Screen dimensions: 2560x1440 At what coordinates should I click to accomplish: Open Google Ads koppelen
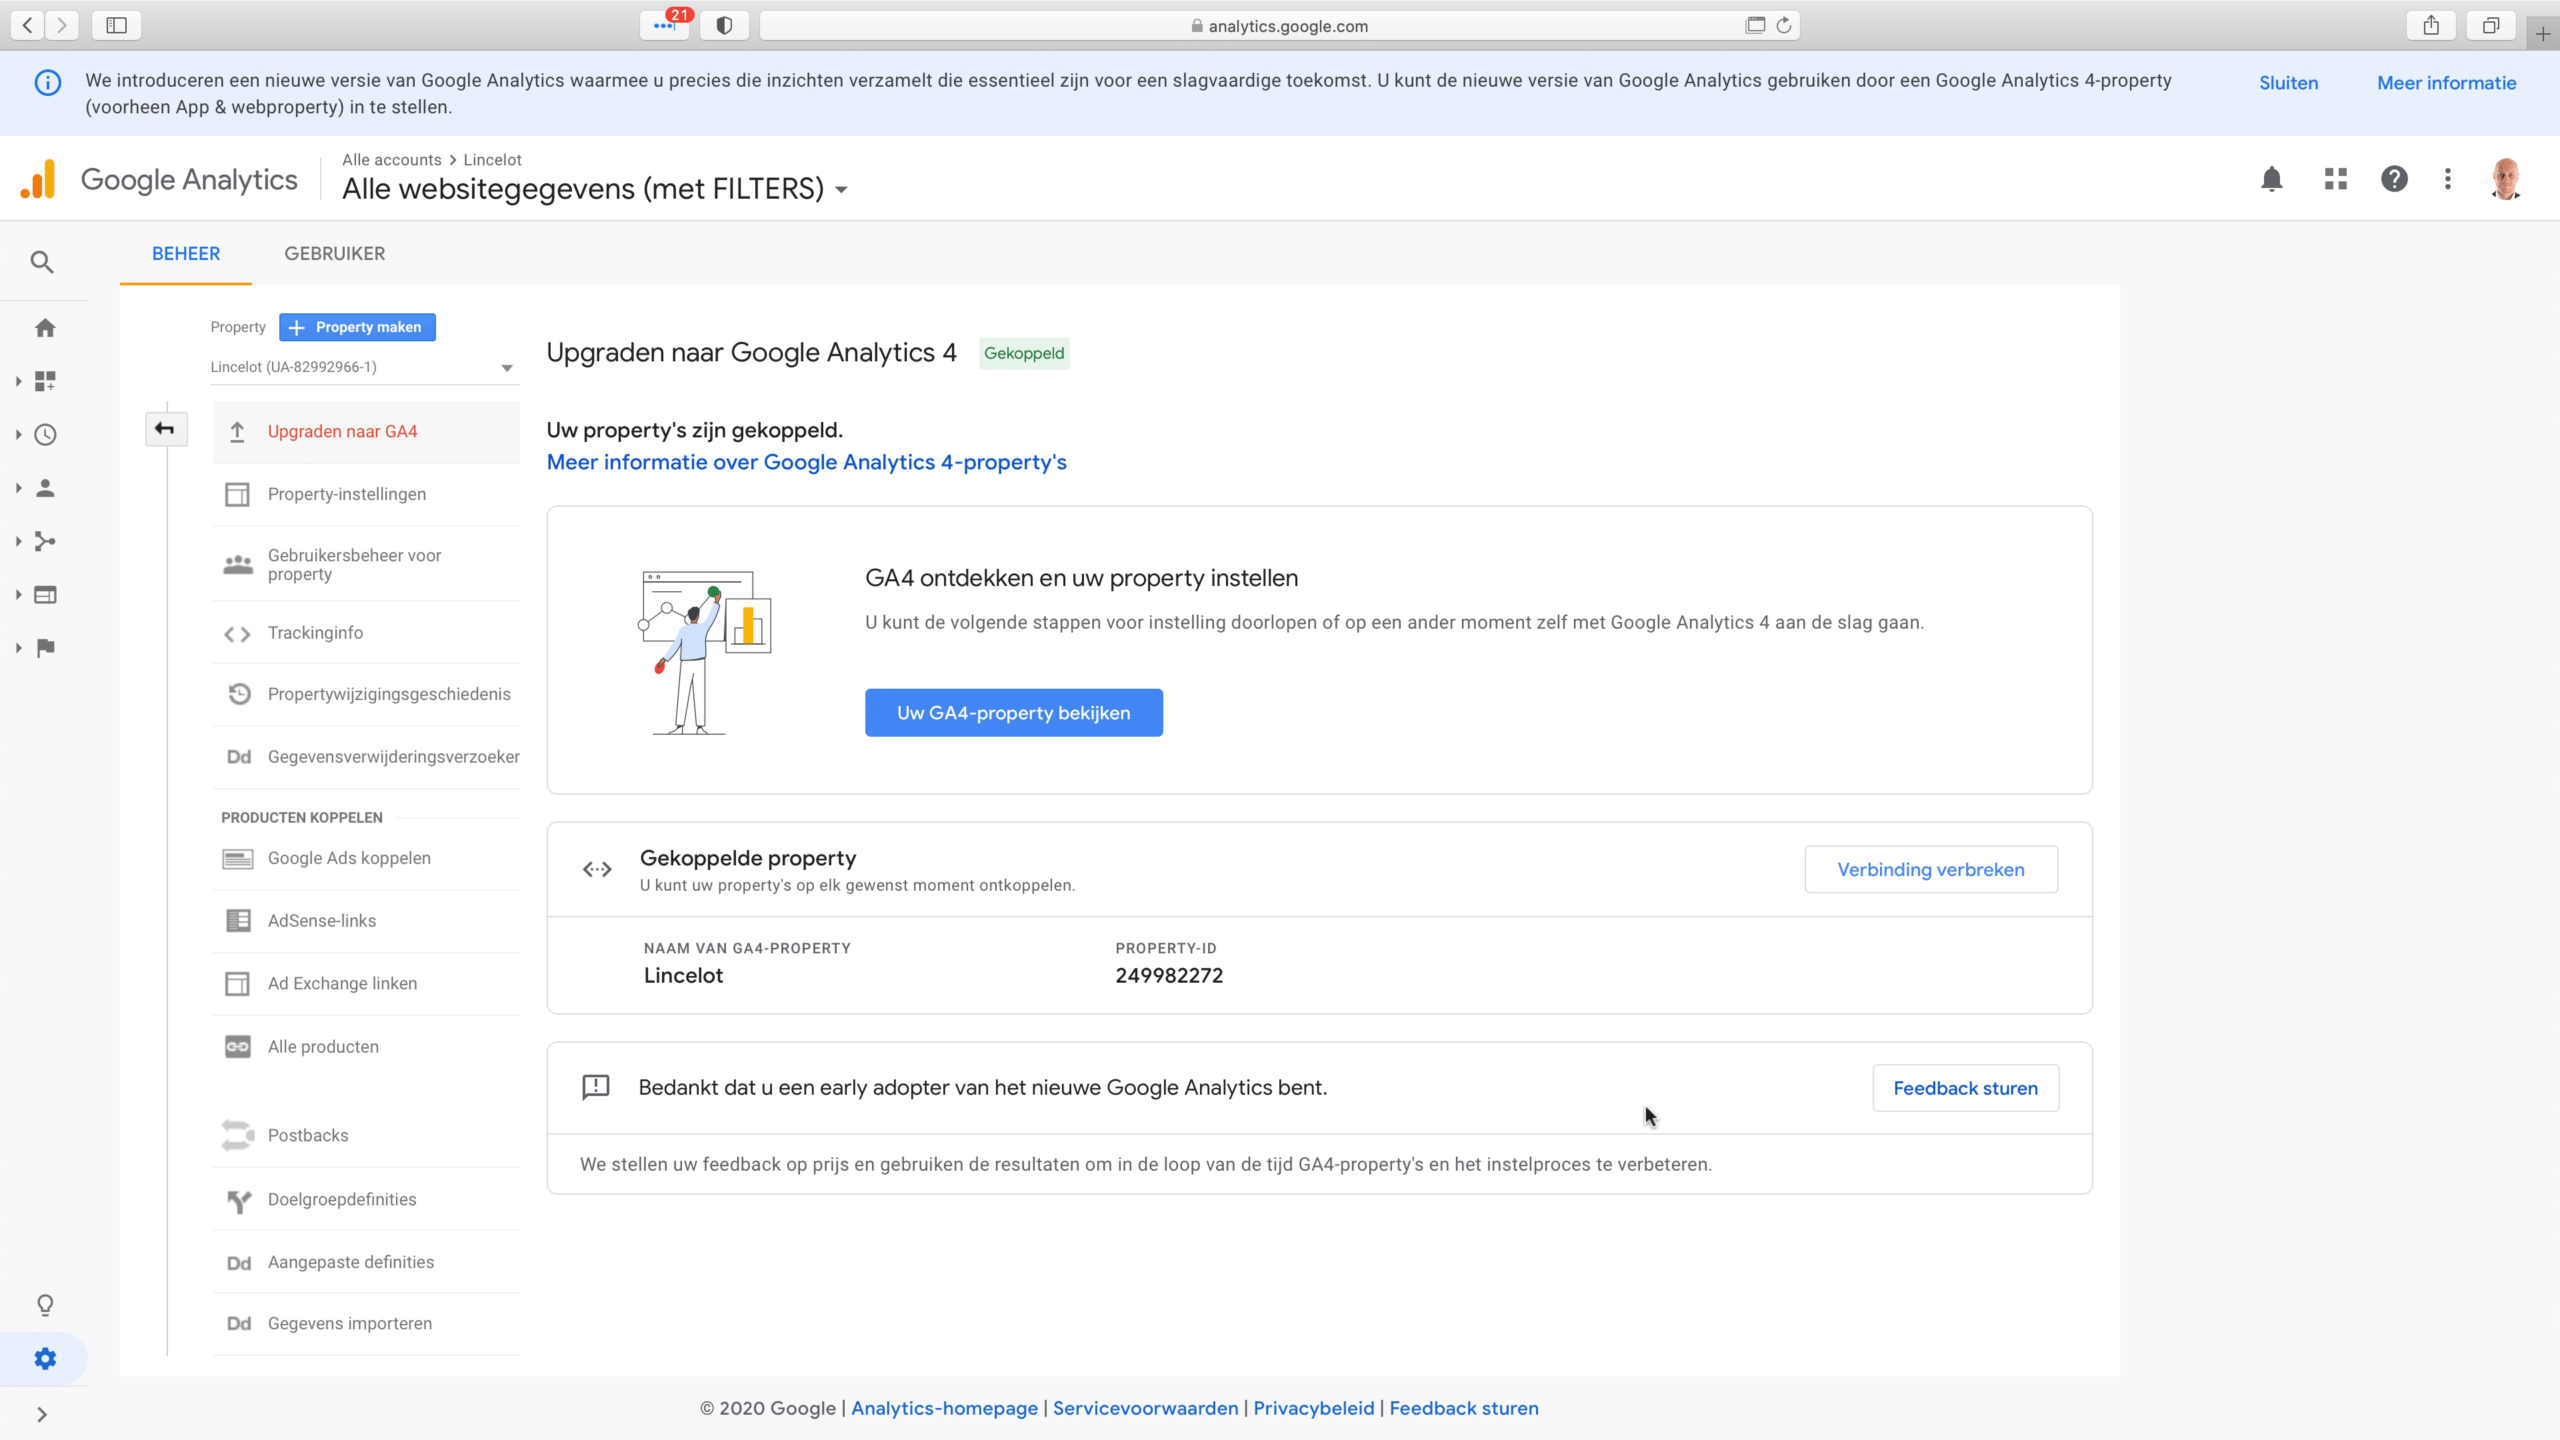click(366, 858)
